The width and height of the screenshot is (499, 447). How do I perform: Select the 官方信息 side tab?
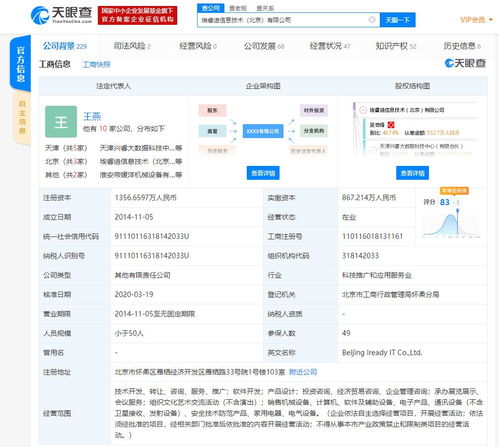21,64
